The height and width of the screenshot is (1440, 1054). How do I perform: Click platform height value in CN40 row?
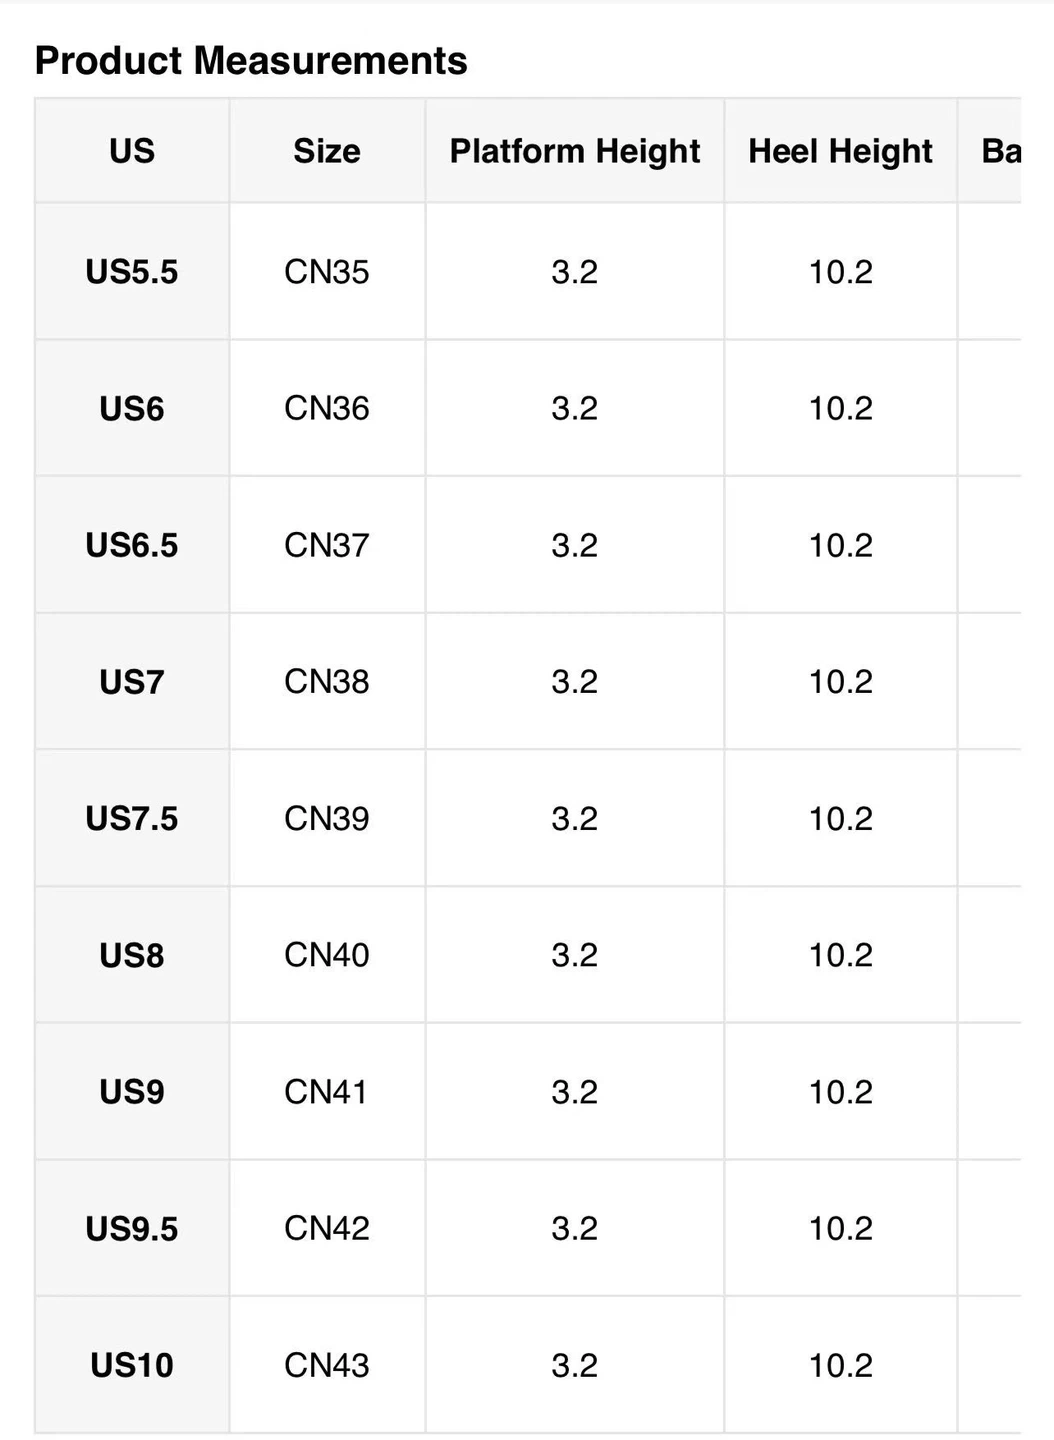[574, 955]
